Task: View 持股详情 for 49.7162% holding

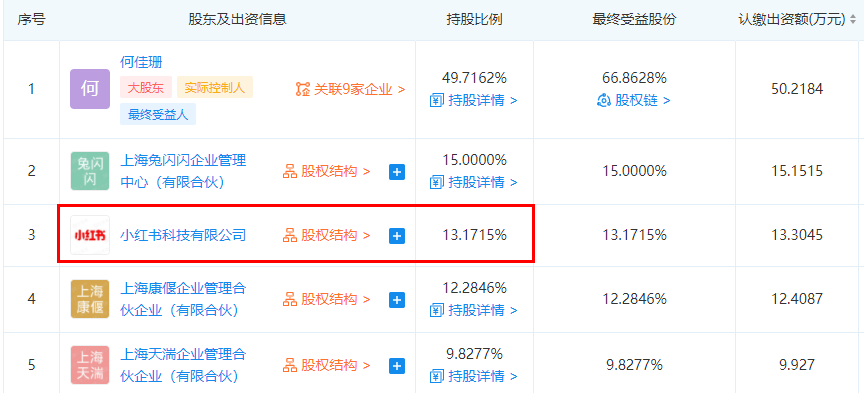Action: 474,100
